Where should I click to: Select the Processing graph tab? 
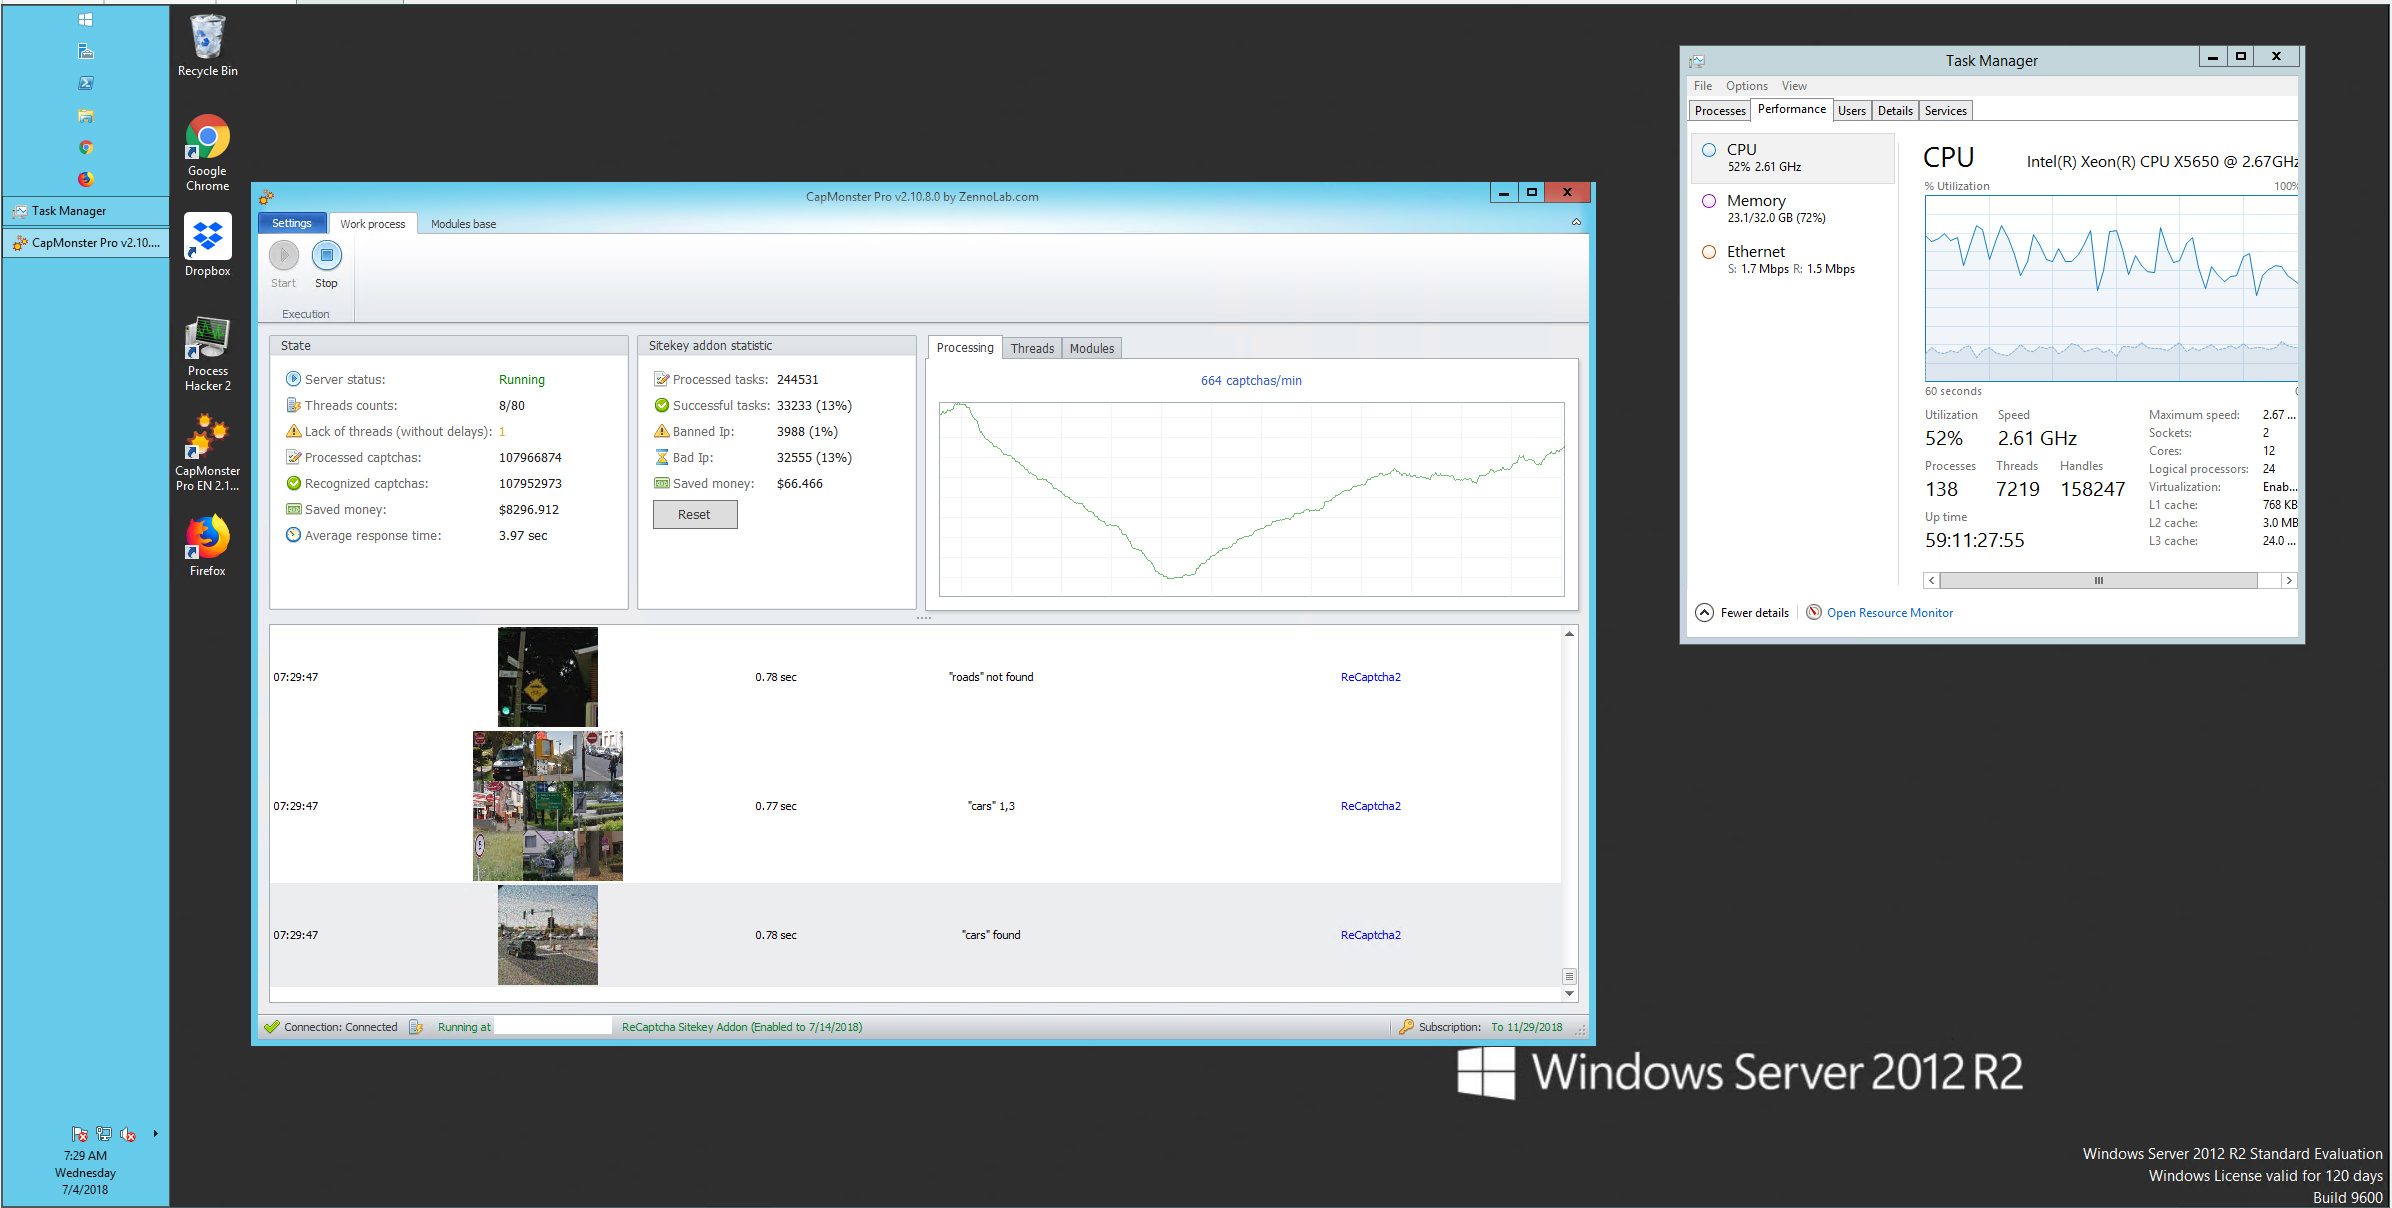coord(965,347)
